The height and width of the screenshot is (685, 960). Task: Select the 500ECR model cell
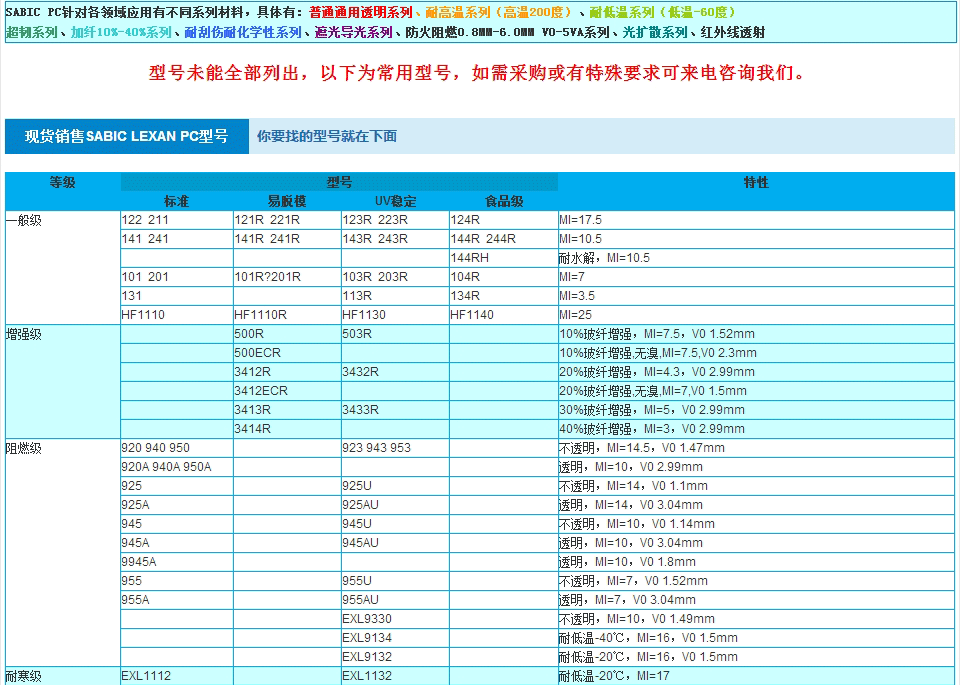coord(257,352)
